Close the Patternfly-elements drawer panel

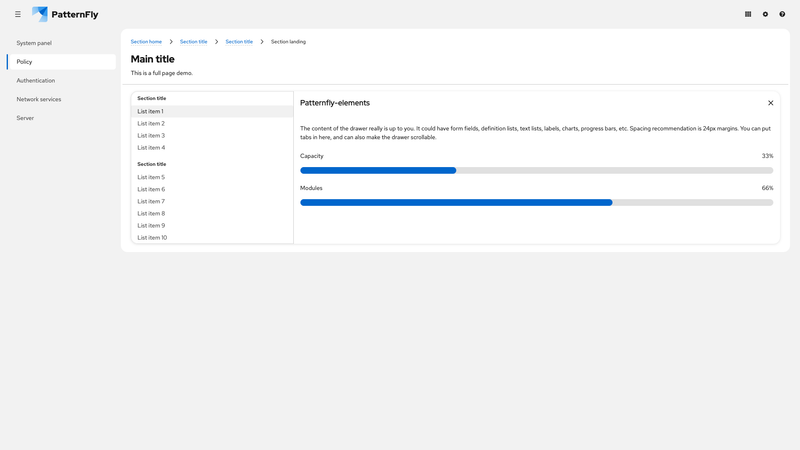(x=770, y=103)
